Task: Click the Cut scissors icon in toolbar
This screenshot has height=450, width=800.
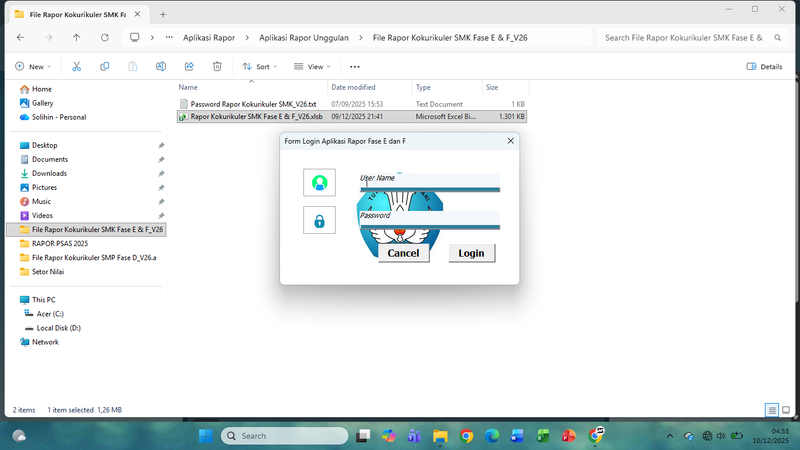Action: pyautogui.click(x=76, y=66)
